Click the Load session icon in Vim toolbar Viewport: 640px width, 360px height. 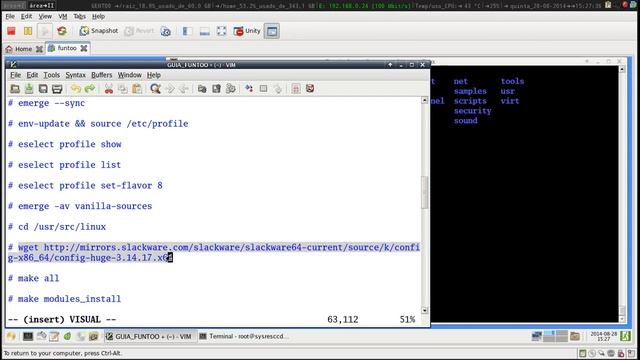202,89
